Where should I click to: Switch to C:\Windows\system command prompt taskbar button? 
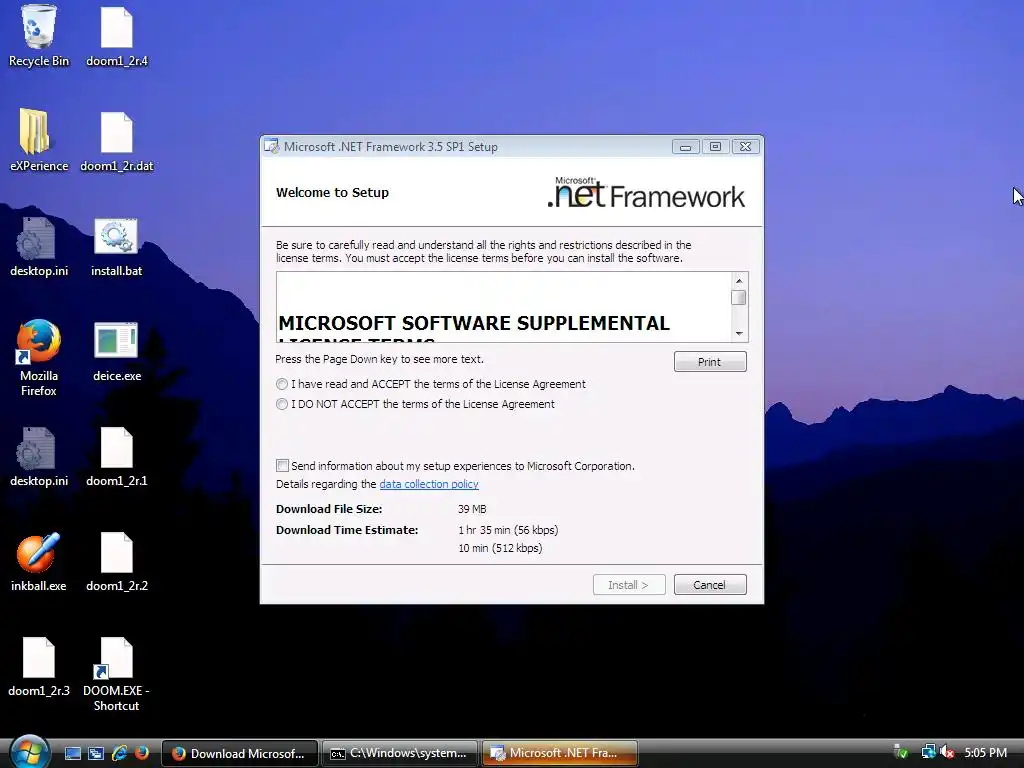click(x=400, y=753)
